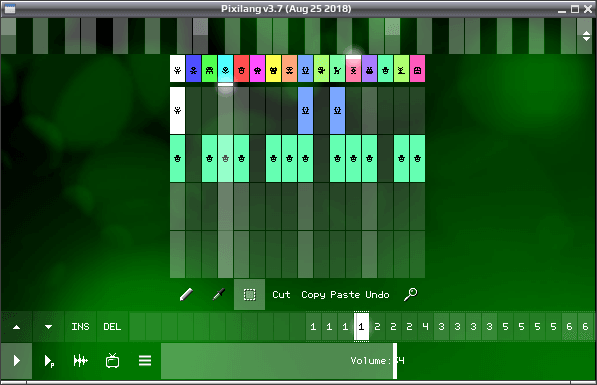Screen dimensions: 597x385
Task: Choose the magenta instrument
Action: pyautogui.click(x=257, y=69)
